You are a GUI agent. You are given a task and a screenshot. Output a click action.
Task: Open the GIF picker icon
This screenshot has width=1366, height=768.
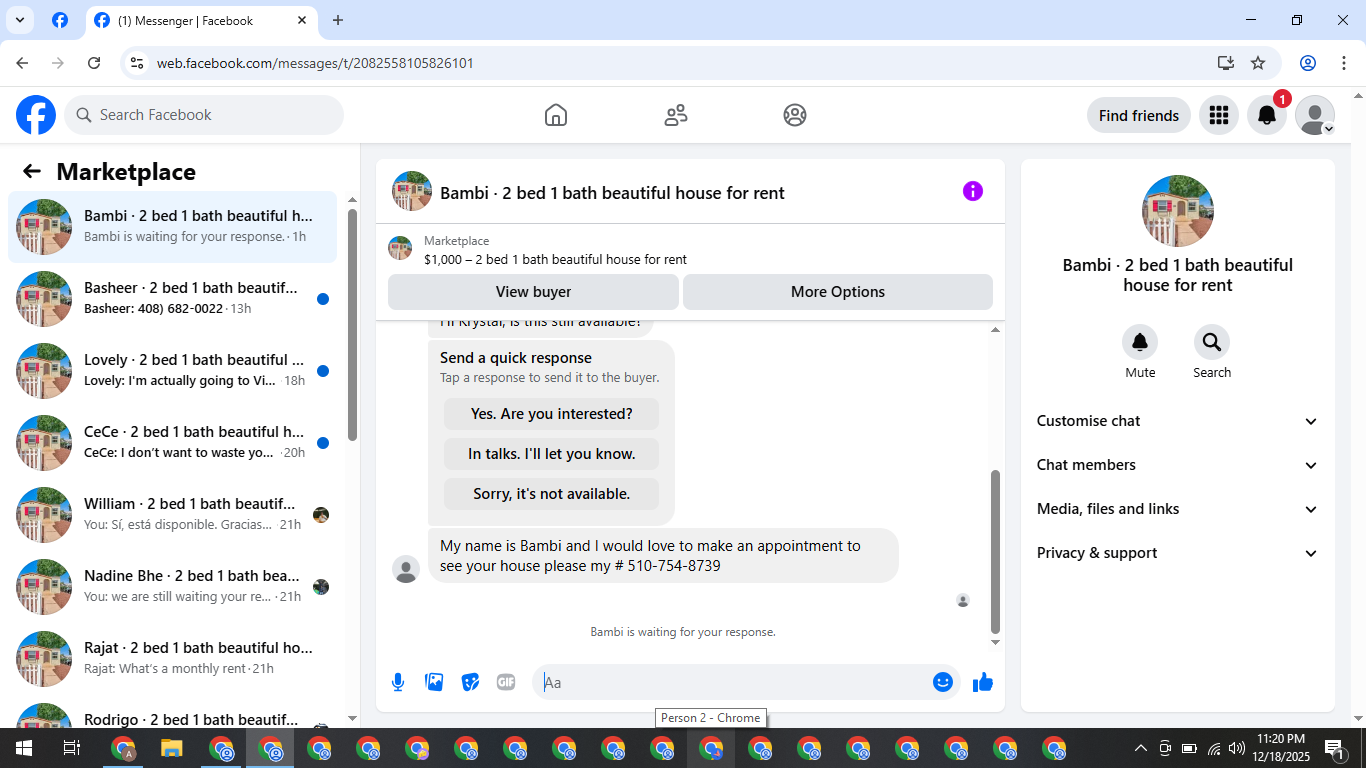point(506,682)
